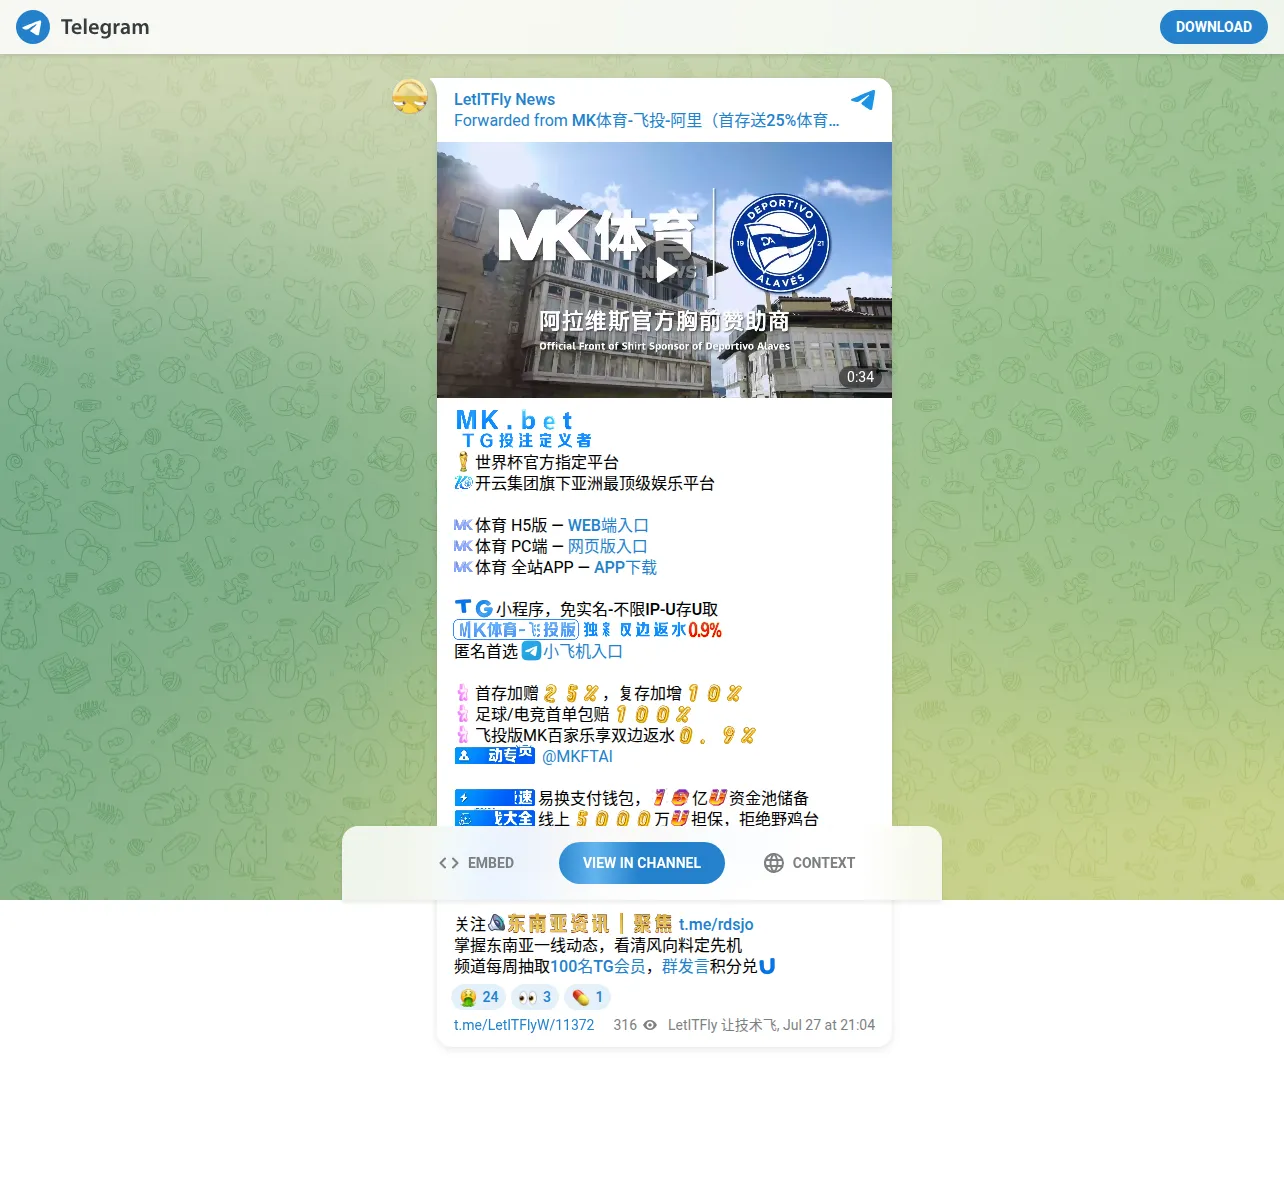This screenshot has height=1185, width=1284.
Task: Click the Telegram logo icon in header
Action: 33,27
